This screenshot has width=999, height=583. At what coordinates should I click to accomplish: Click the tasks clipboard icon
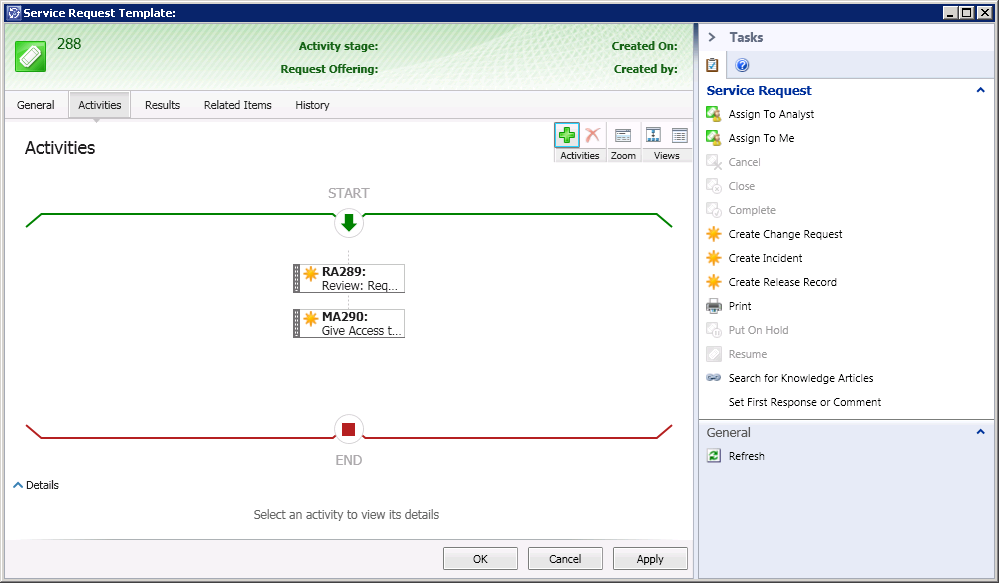tap(712, 66)
